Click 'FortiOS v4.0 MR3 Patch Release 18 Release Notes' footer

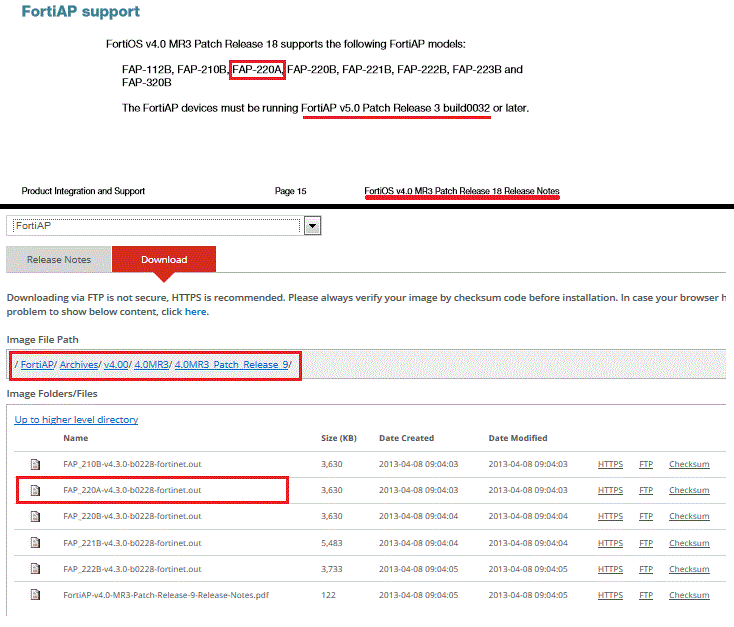(462, 191)
